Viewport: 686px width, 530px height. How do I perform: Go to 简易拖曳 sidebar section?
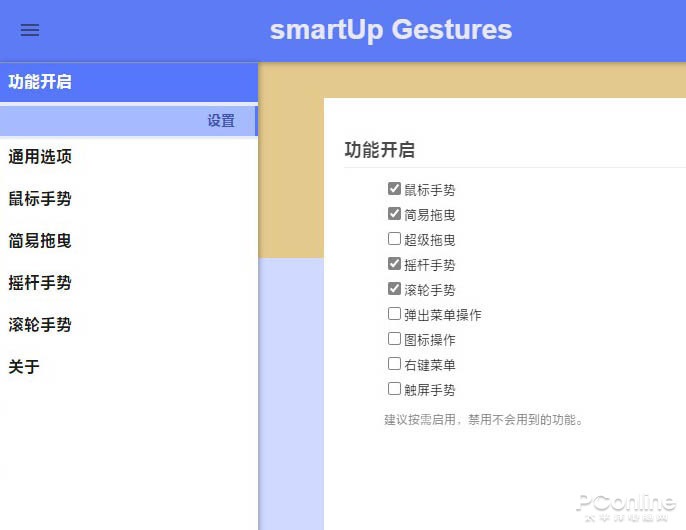tap(129, 241)
